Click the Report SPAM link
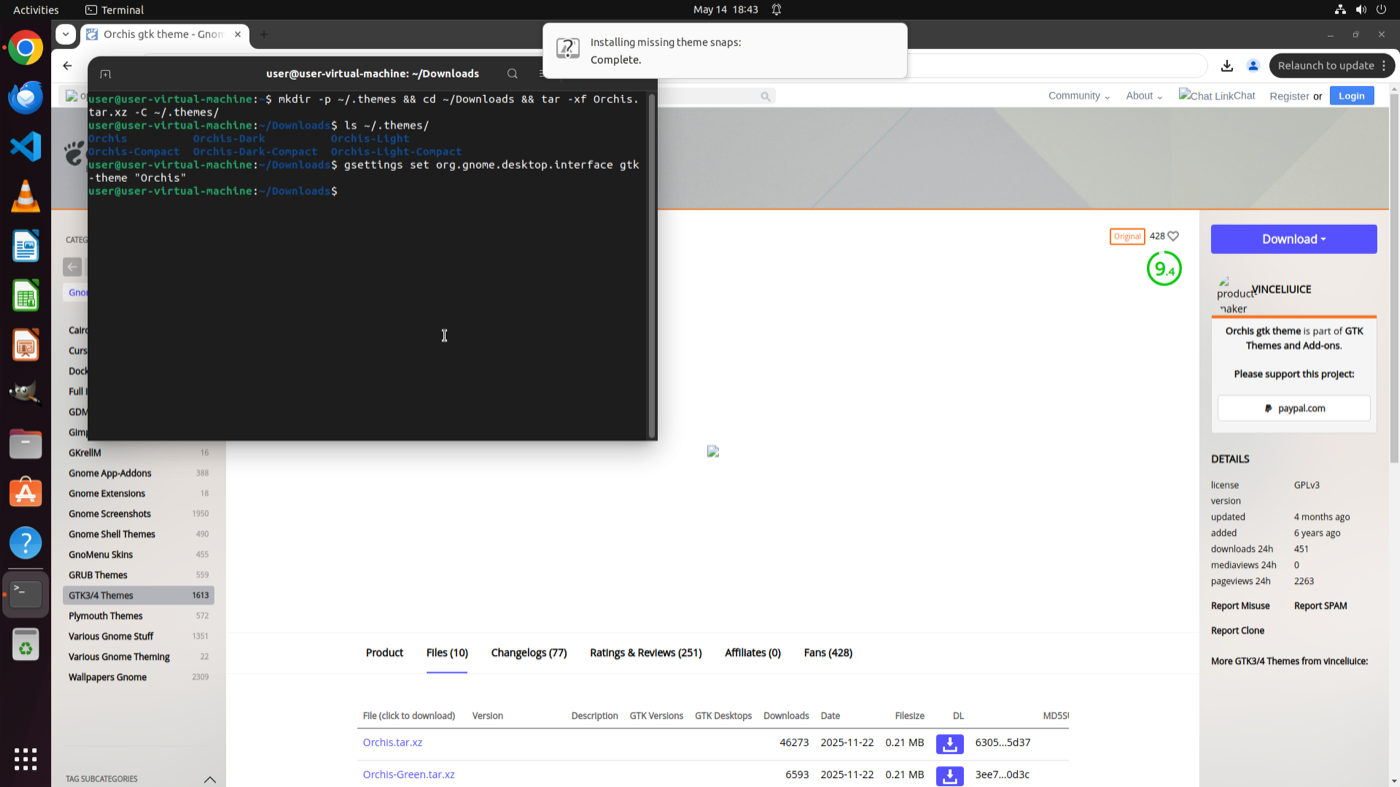 pyautogui.click(x=1320, y=606)
